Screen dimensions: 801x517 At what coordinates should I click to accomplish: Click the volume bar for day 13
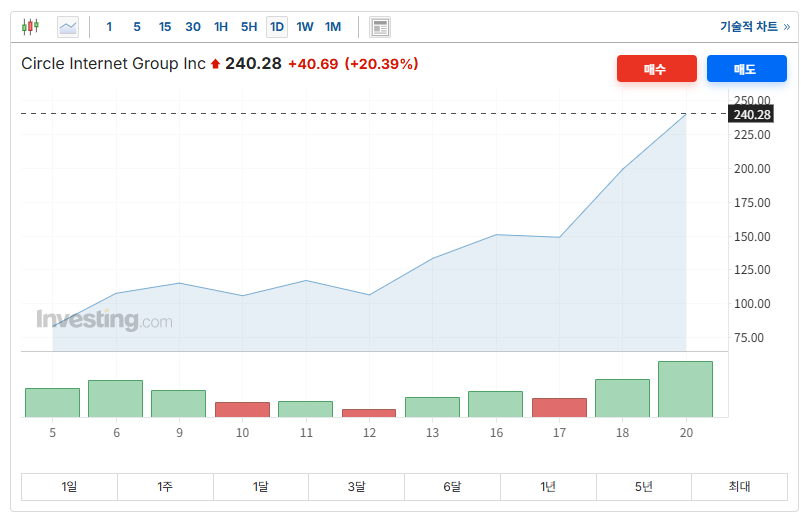[432, 407]
